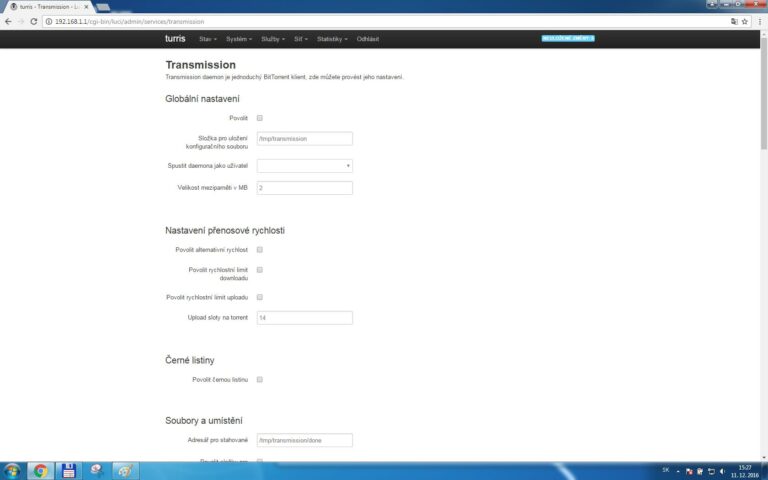The height and width of the screenshot is (480, 768).
Task: Click the Soubory a umístění section heading
Action: click(x=204, y=421)
